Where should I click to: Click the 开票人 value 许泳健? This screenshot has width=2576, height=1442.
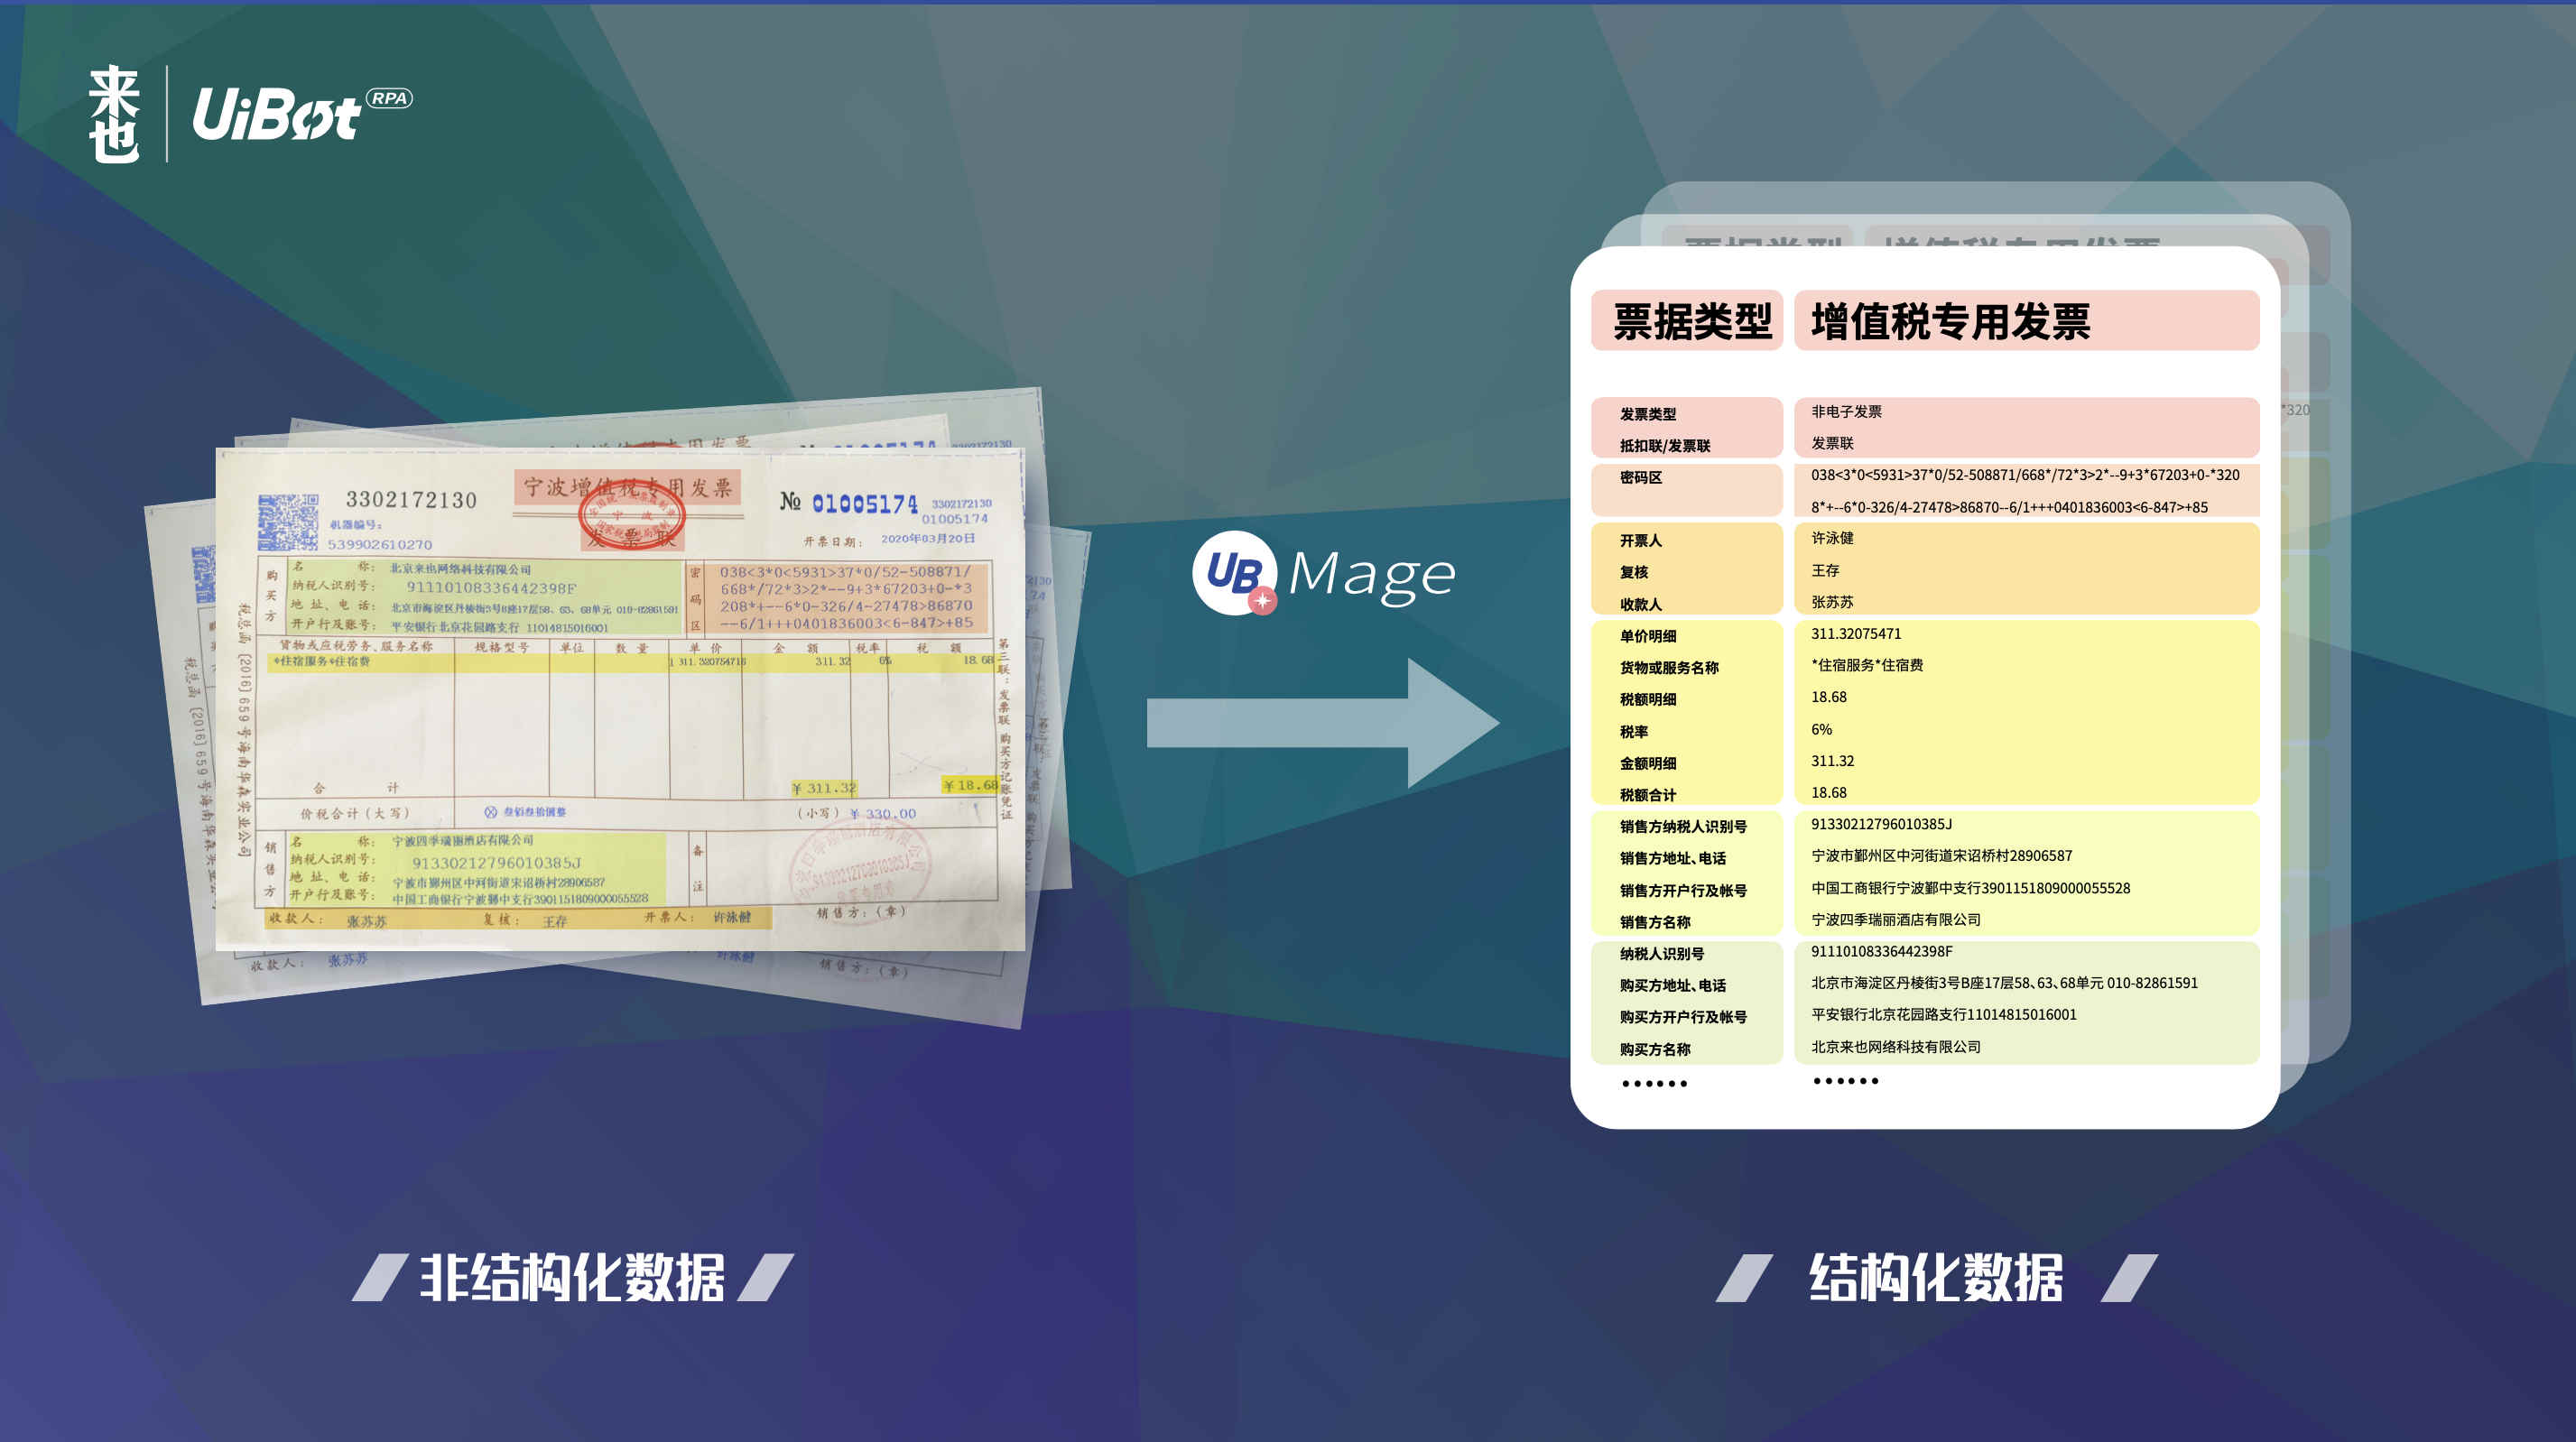[1832, 538]
